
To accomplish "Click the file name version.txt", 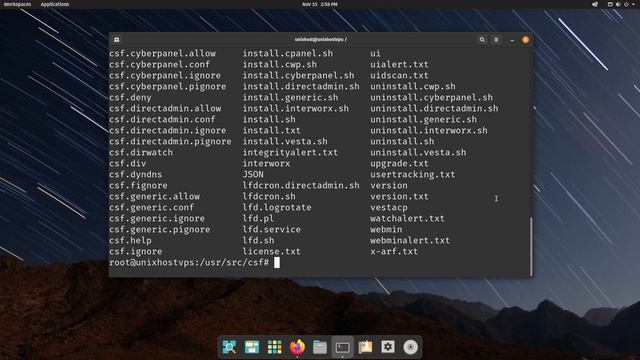I will [399, 197].
